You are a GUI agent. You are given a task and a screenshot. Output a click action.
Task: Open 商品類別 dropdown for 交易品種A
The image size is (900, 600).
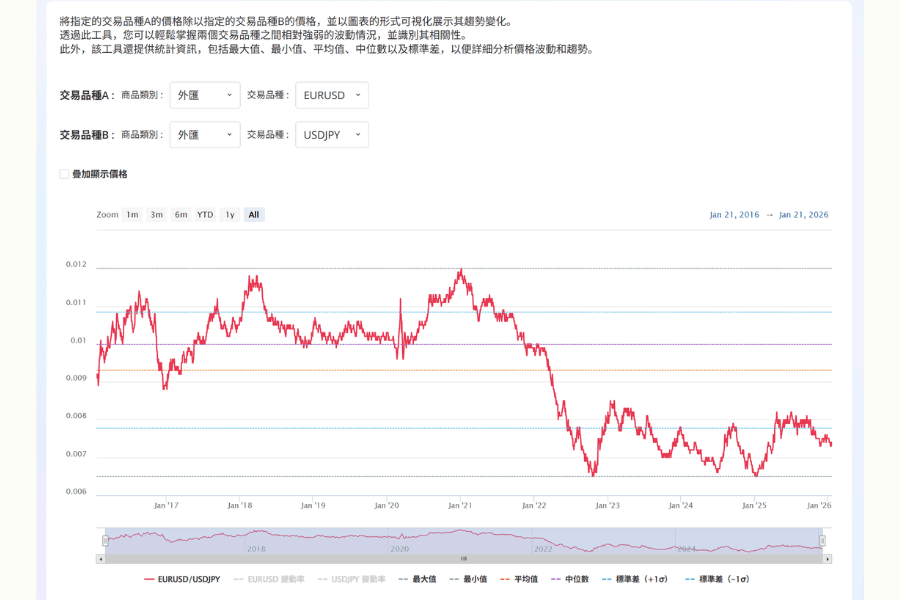204,95
